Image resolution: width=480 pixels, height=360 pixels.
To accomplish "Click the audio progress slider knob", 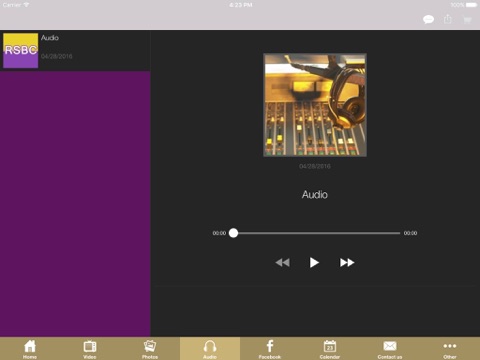I will point(234,233).
